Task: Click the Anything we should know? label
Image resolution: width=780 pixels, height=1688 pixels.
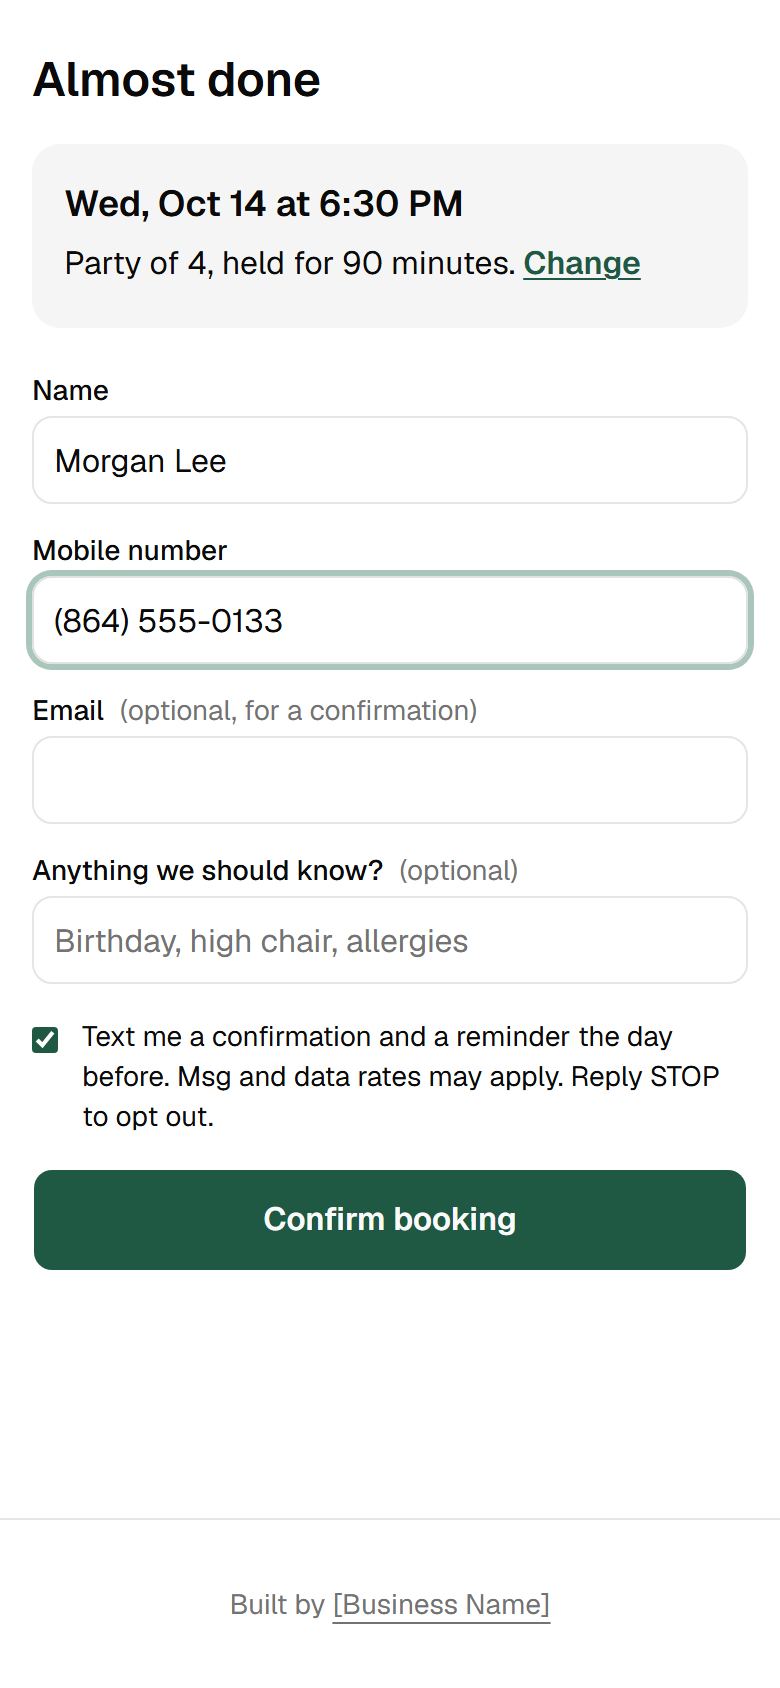Action: (x=208, y=870)
